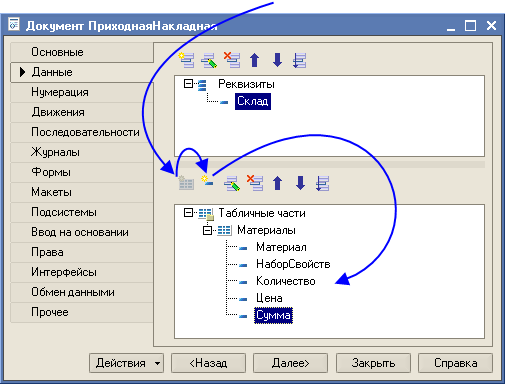Collapse the Табличные части node
Viewport: 505px width, 384px height.
point(188,213)
